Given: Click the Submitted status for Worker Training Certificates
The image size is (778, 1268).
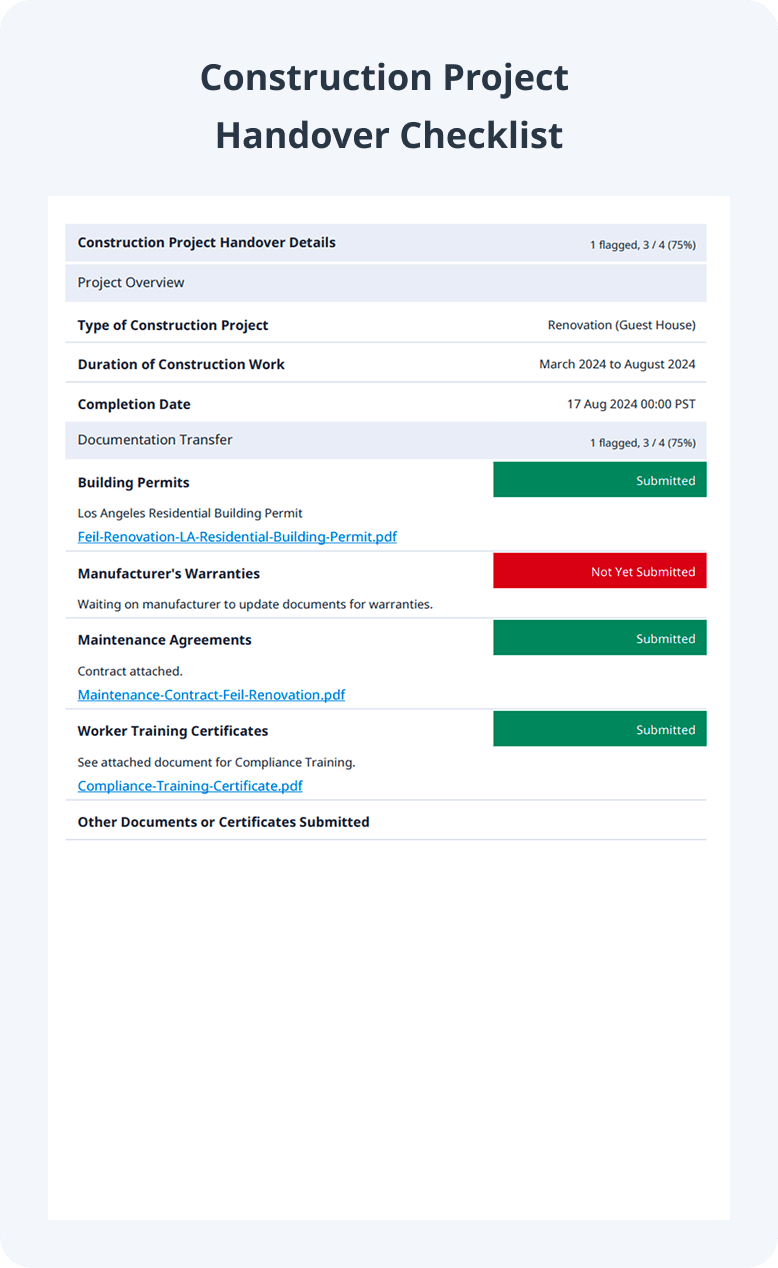Looking at the screenshot, I should pyautogui.click(x=599, y=729).
